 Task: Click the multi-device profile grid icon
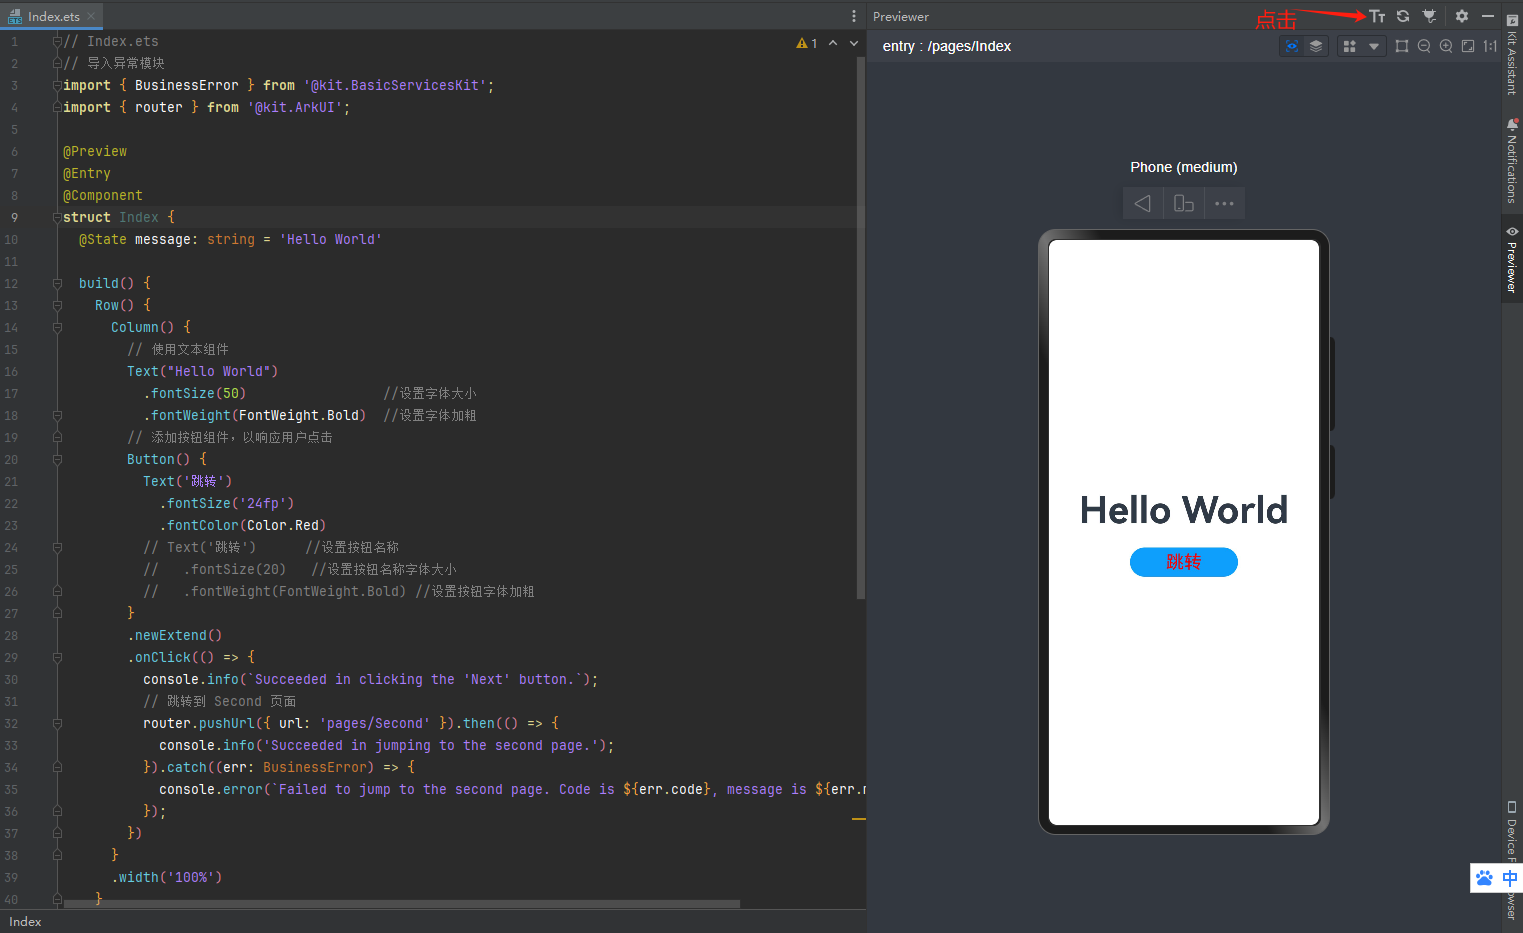point(1349,46)
